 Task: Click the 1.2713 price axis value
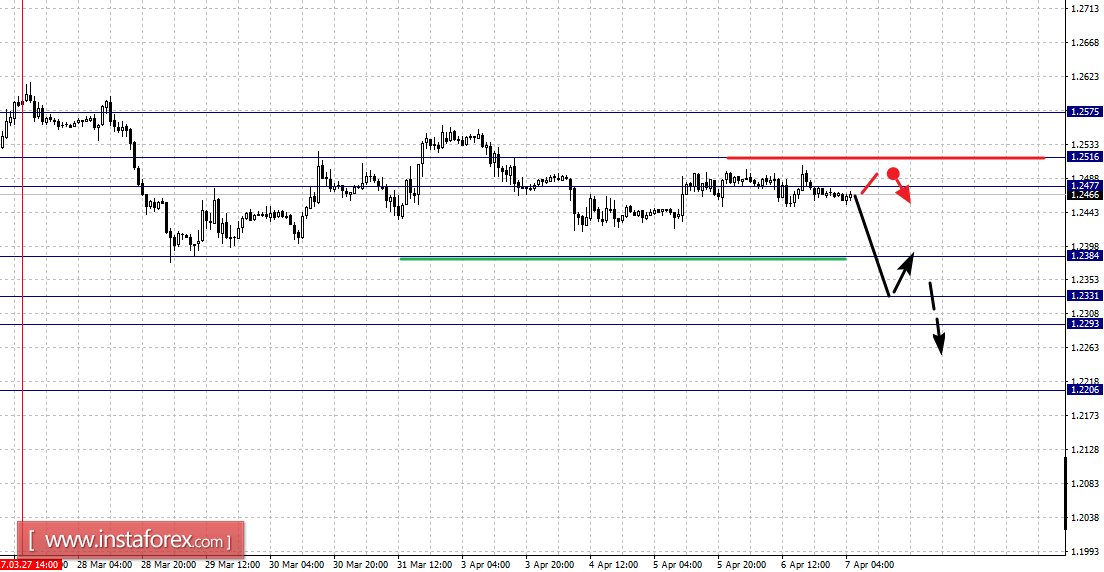tap(1084, 9)
